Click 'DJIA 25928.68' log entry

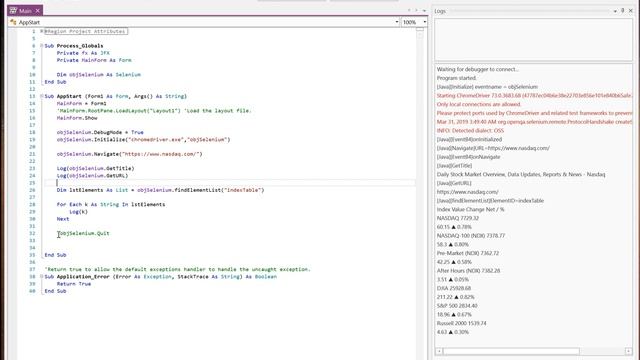(x=453, y=288)
